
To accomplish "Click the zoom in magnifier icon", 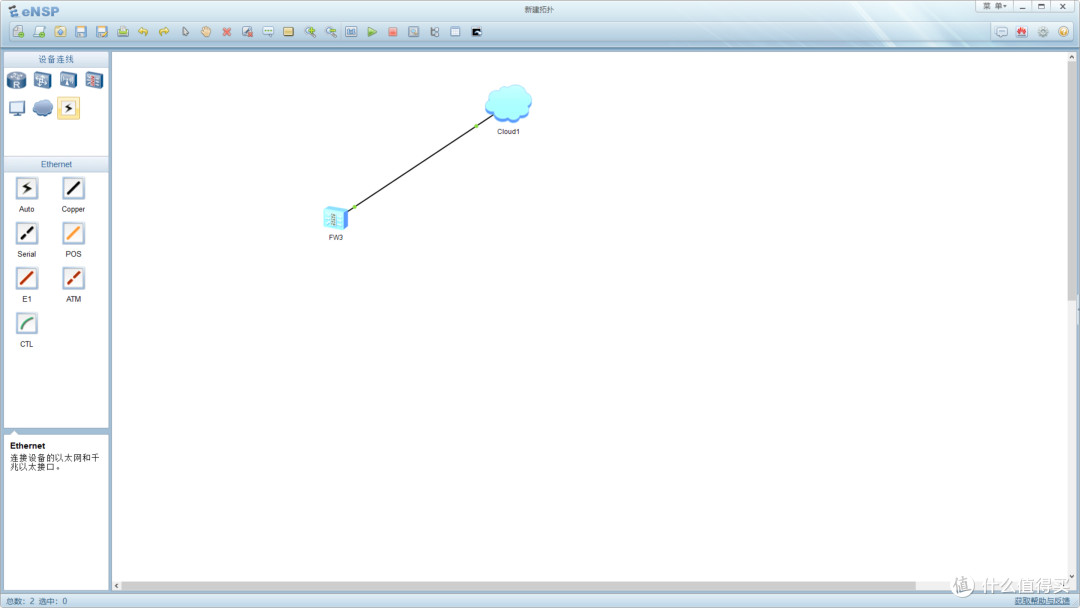I will tap(310, 32).
